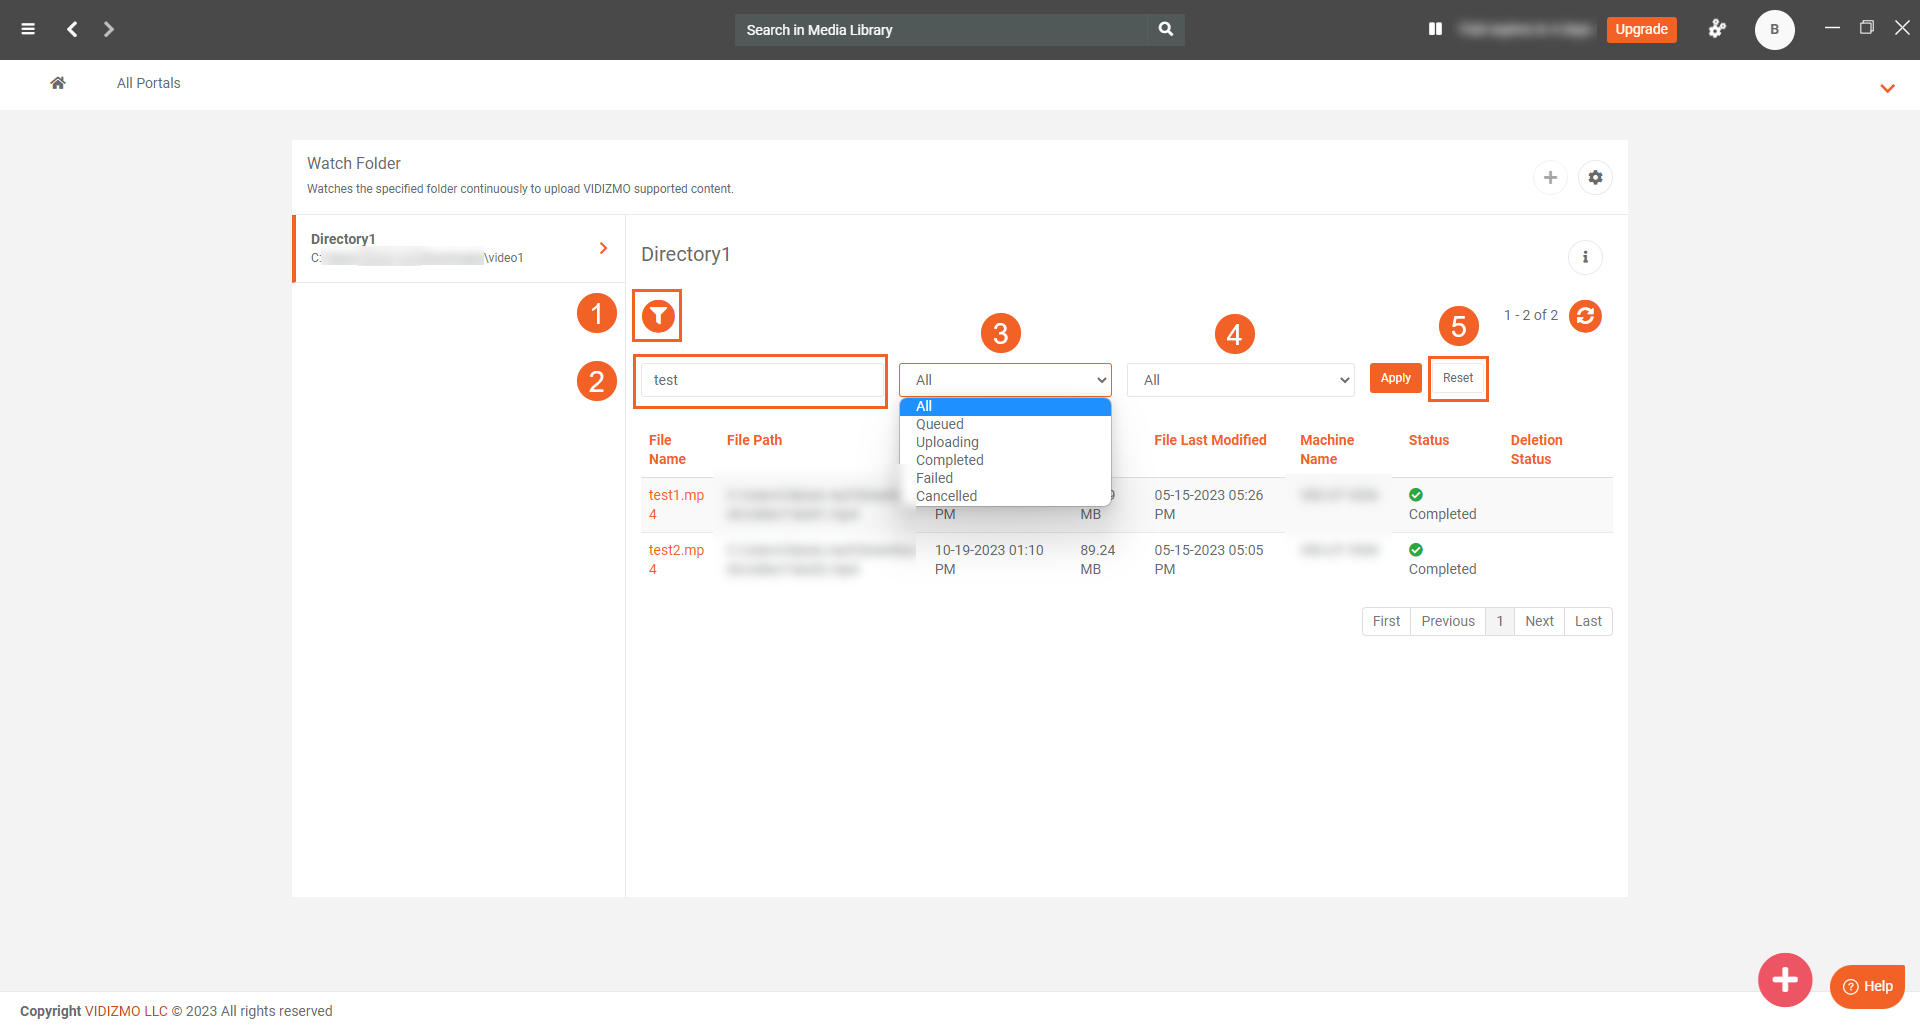Open the second All filter dropdown
This screenshot has width=1920, height=1032.
click(1240, 380)
